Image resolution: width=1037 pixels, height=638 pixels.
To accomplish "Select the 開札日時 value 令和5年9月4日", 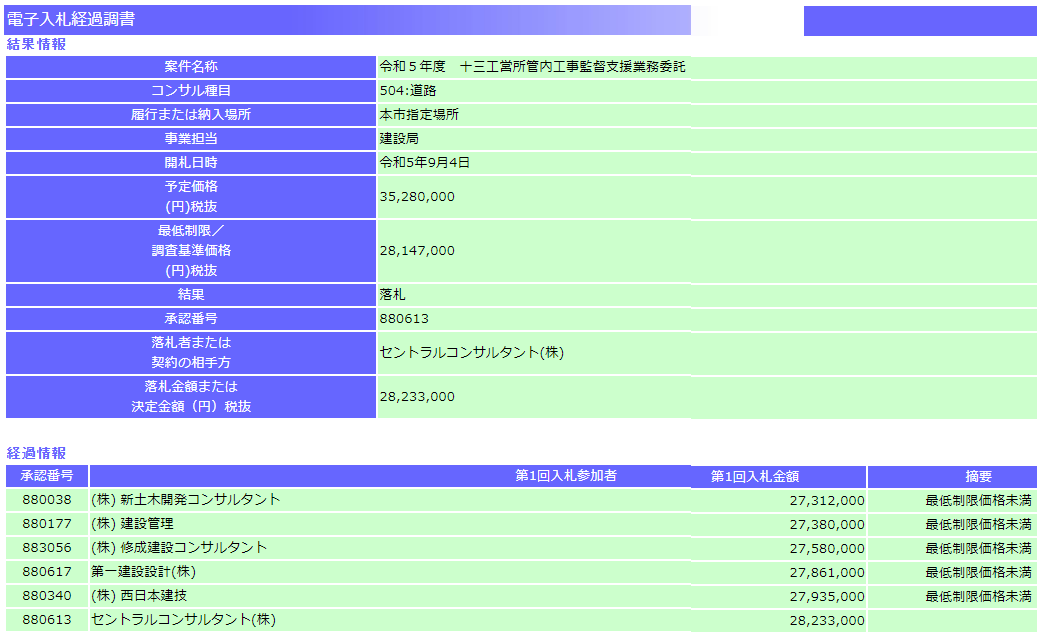I will 424,162.
